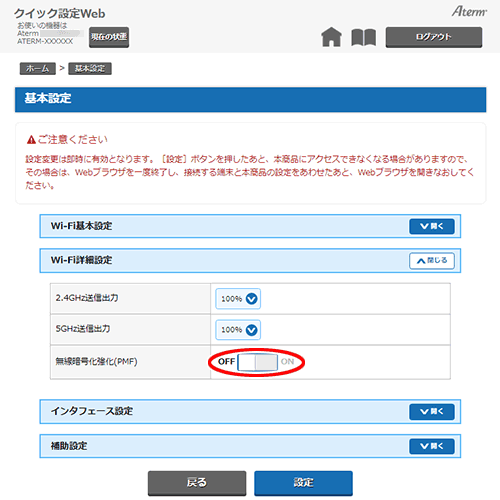Click the クイック設定Web title
Viewport: 500px width, 500px height.
point(59,13)
